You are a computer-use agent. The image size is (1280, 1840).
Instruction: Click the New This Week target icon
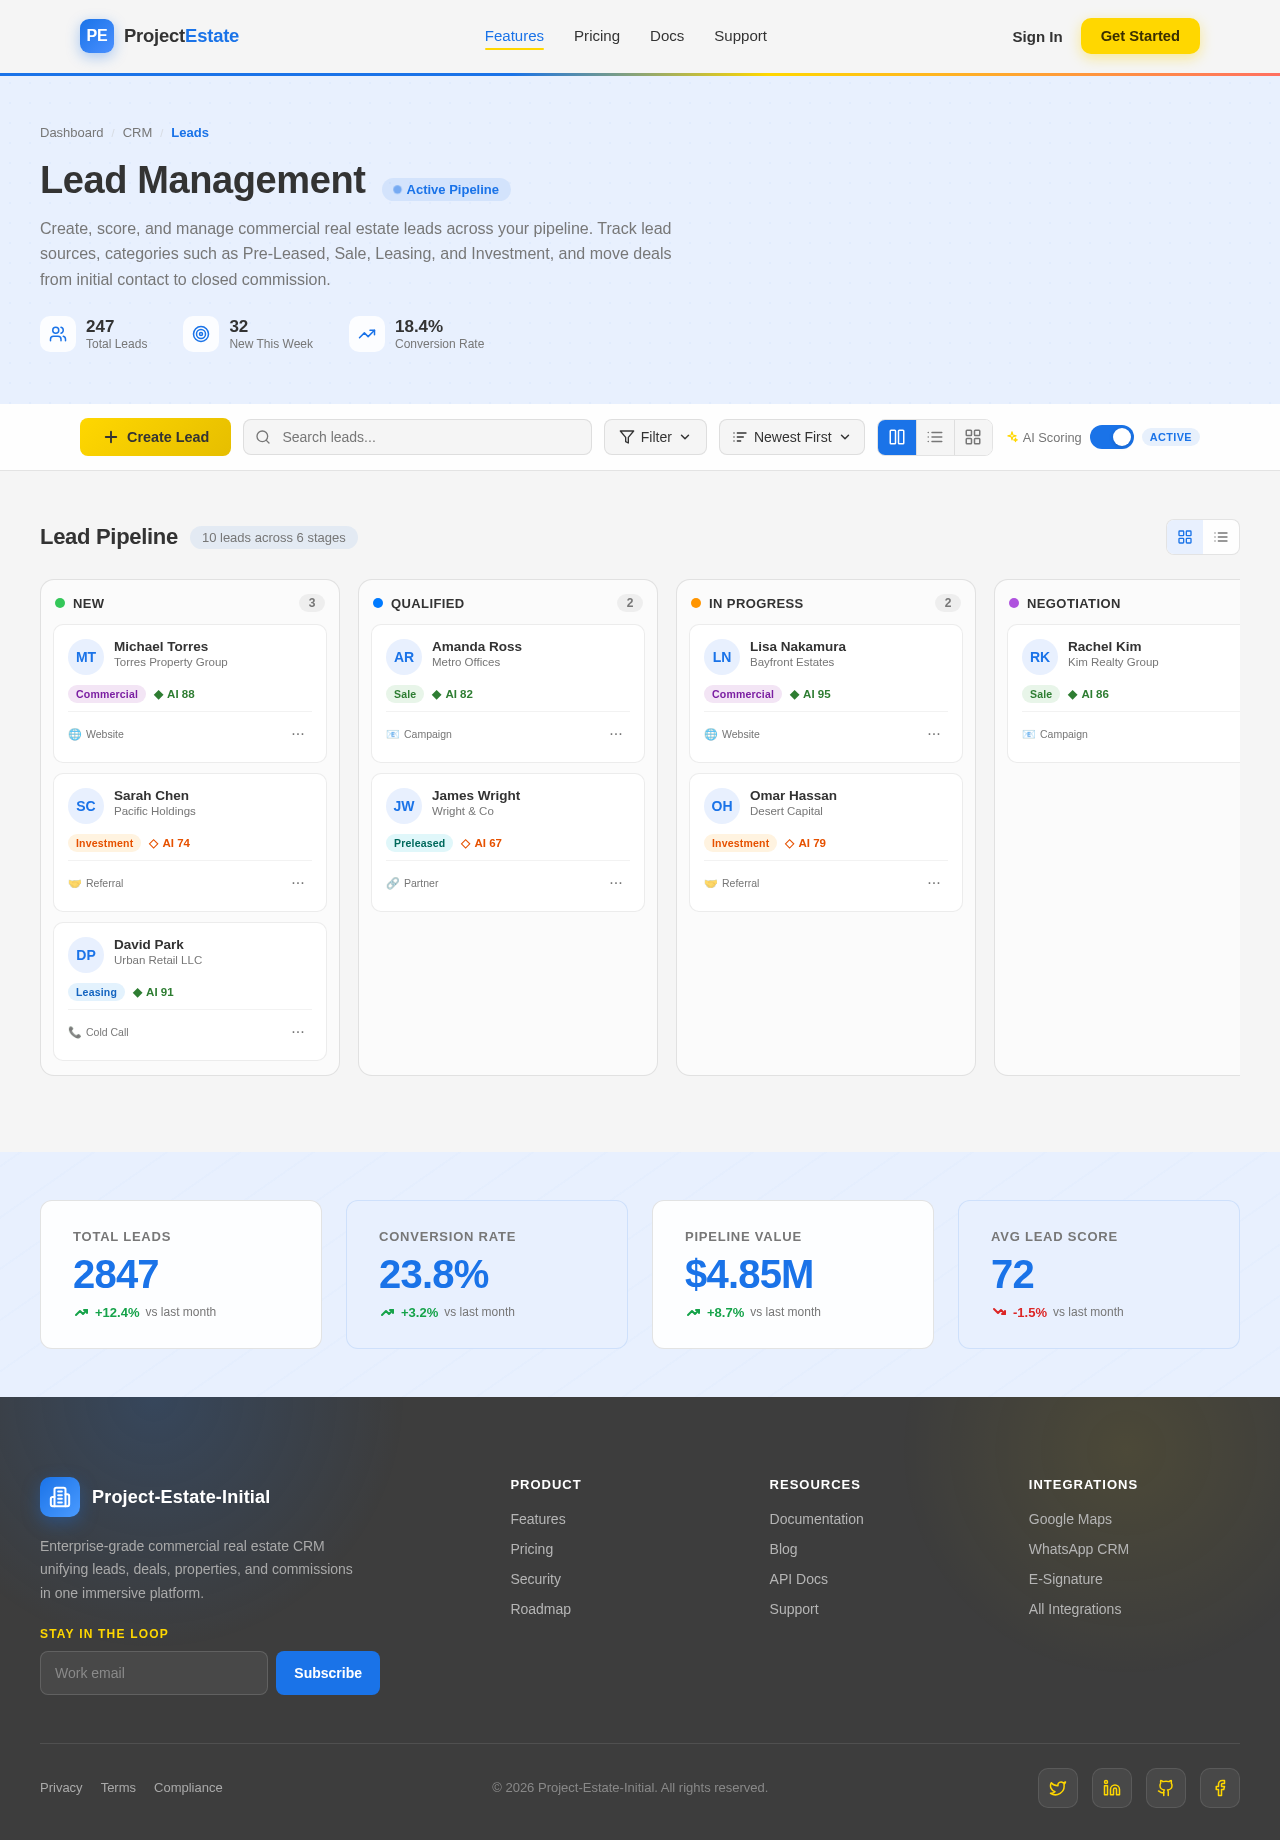(201, 334)
